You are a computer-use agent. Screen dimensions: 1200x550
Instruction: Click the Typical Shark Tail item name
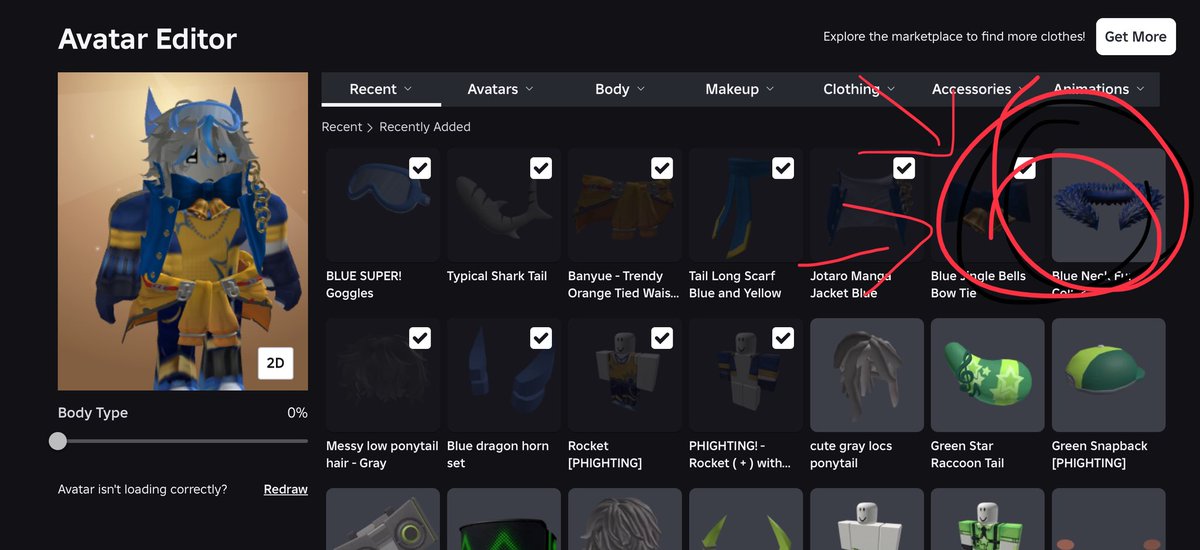click(497, 276)
